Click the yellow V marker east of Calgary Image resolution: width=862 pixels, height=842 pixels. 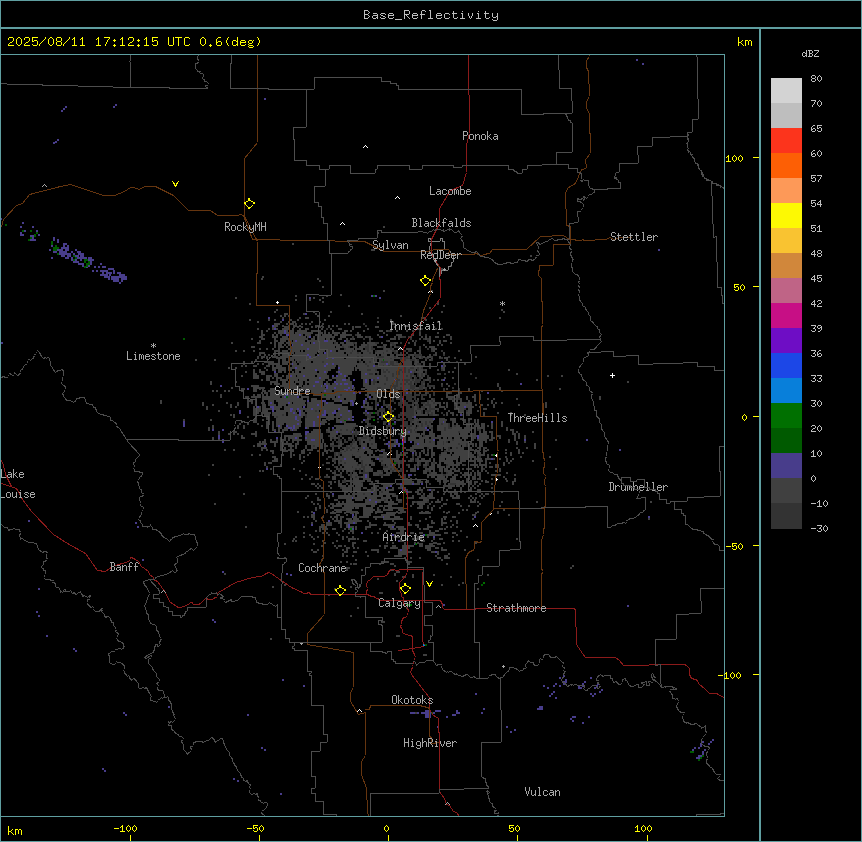coord(429,584)
